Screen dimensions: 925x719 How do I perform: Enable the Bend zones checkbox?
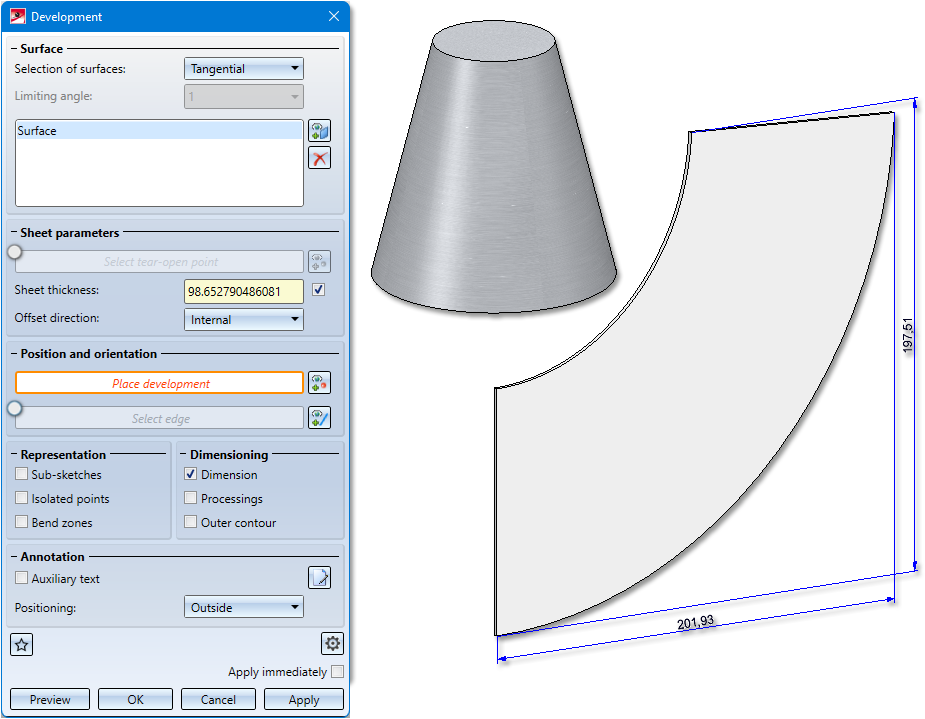click(x=21, y=522)
